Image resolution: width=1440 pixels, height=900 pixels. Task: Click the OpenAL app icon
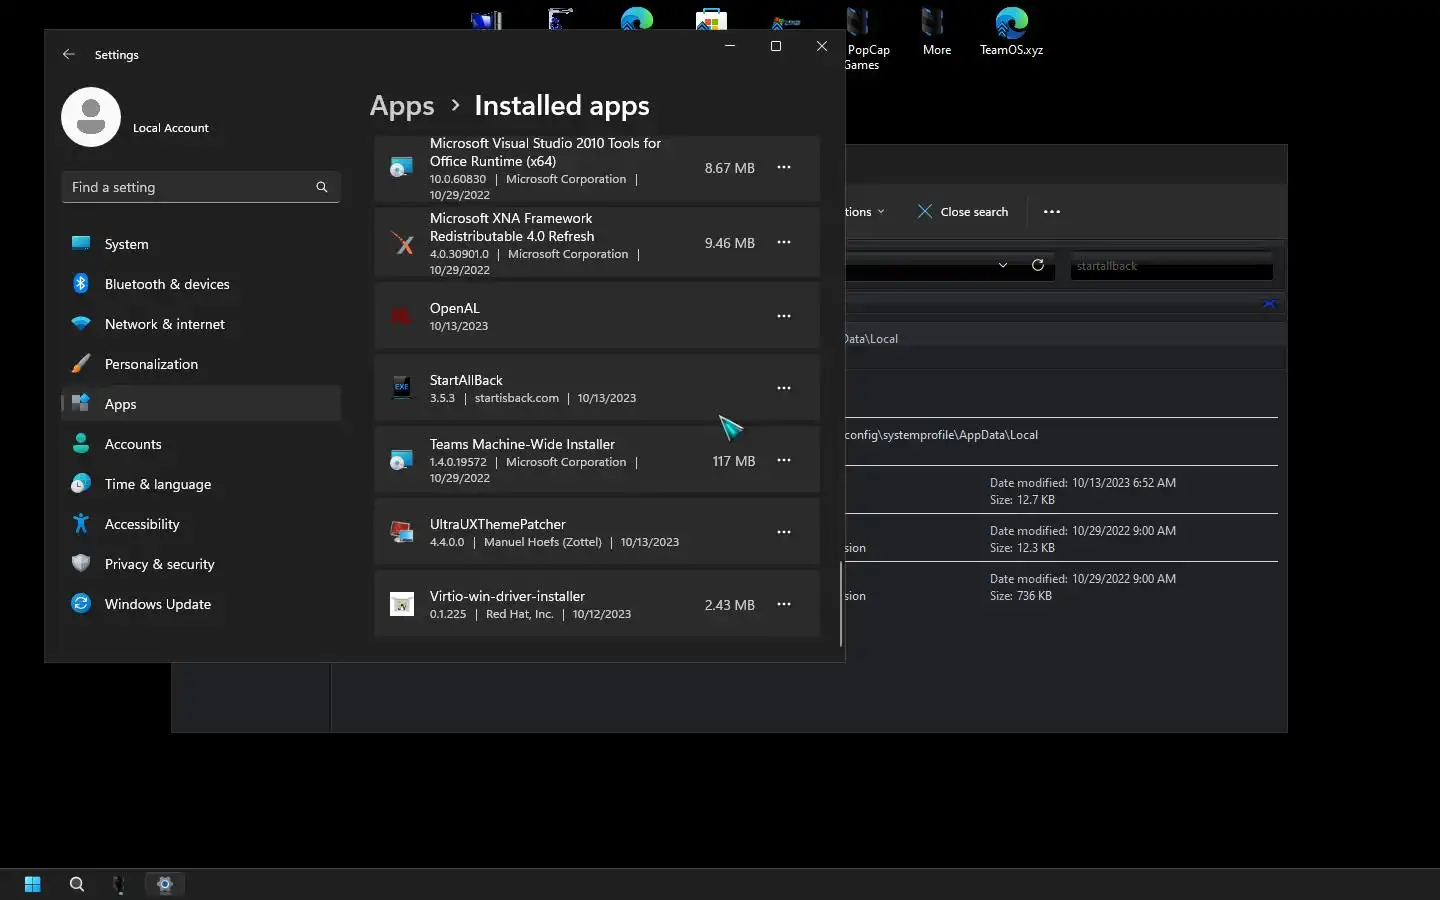point(401,316)
